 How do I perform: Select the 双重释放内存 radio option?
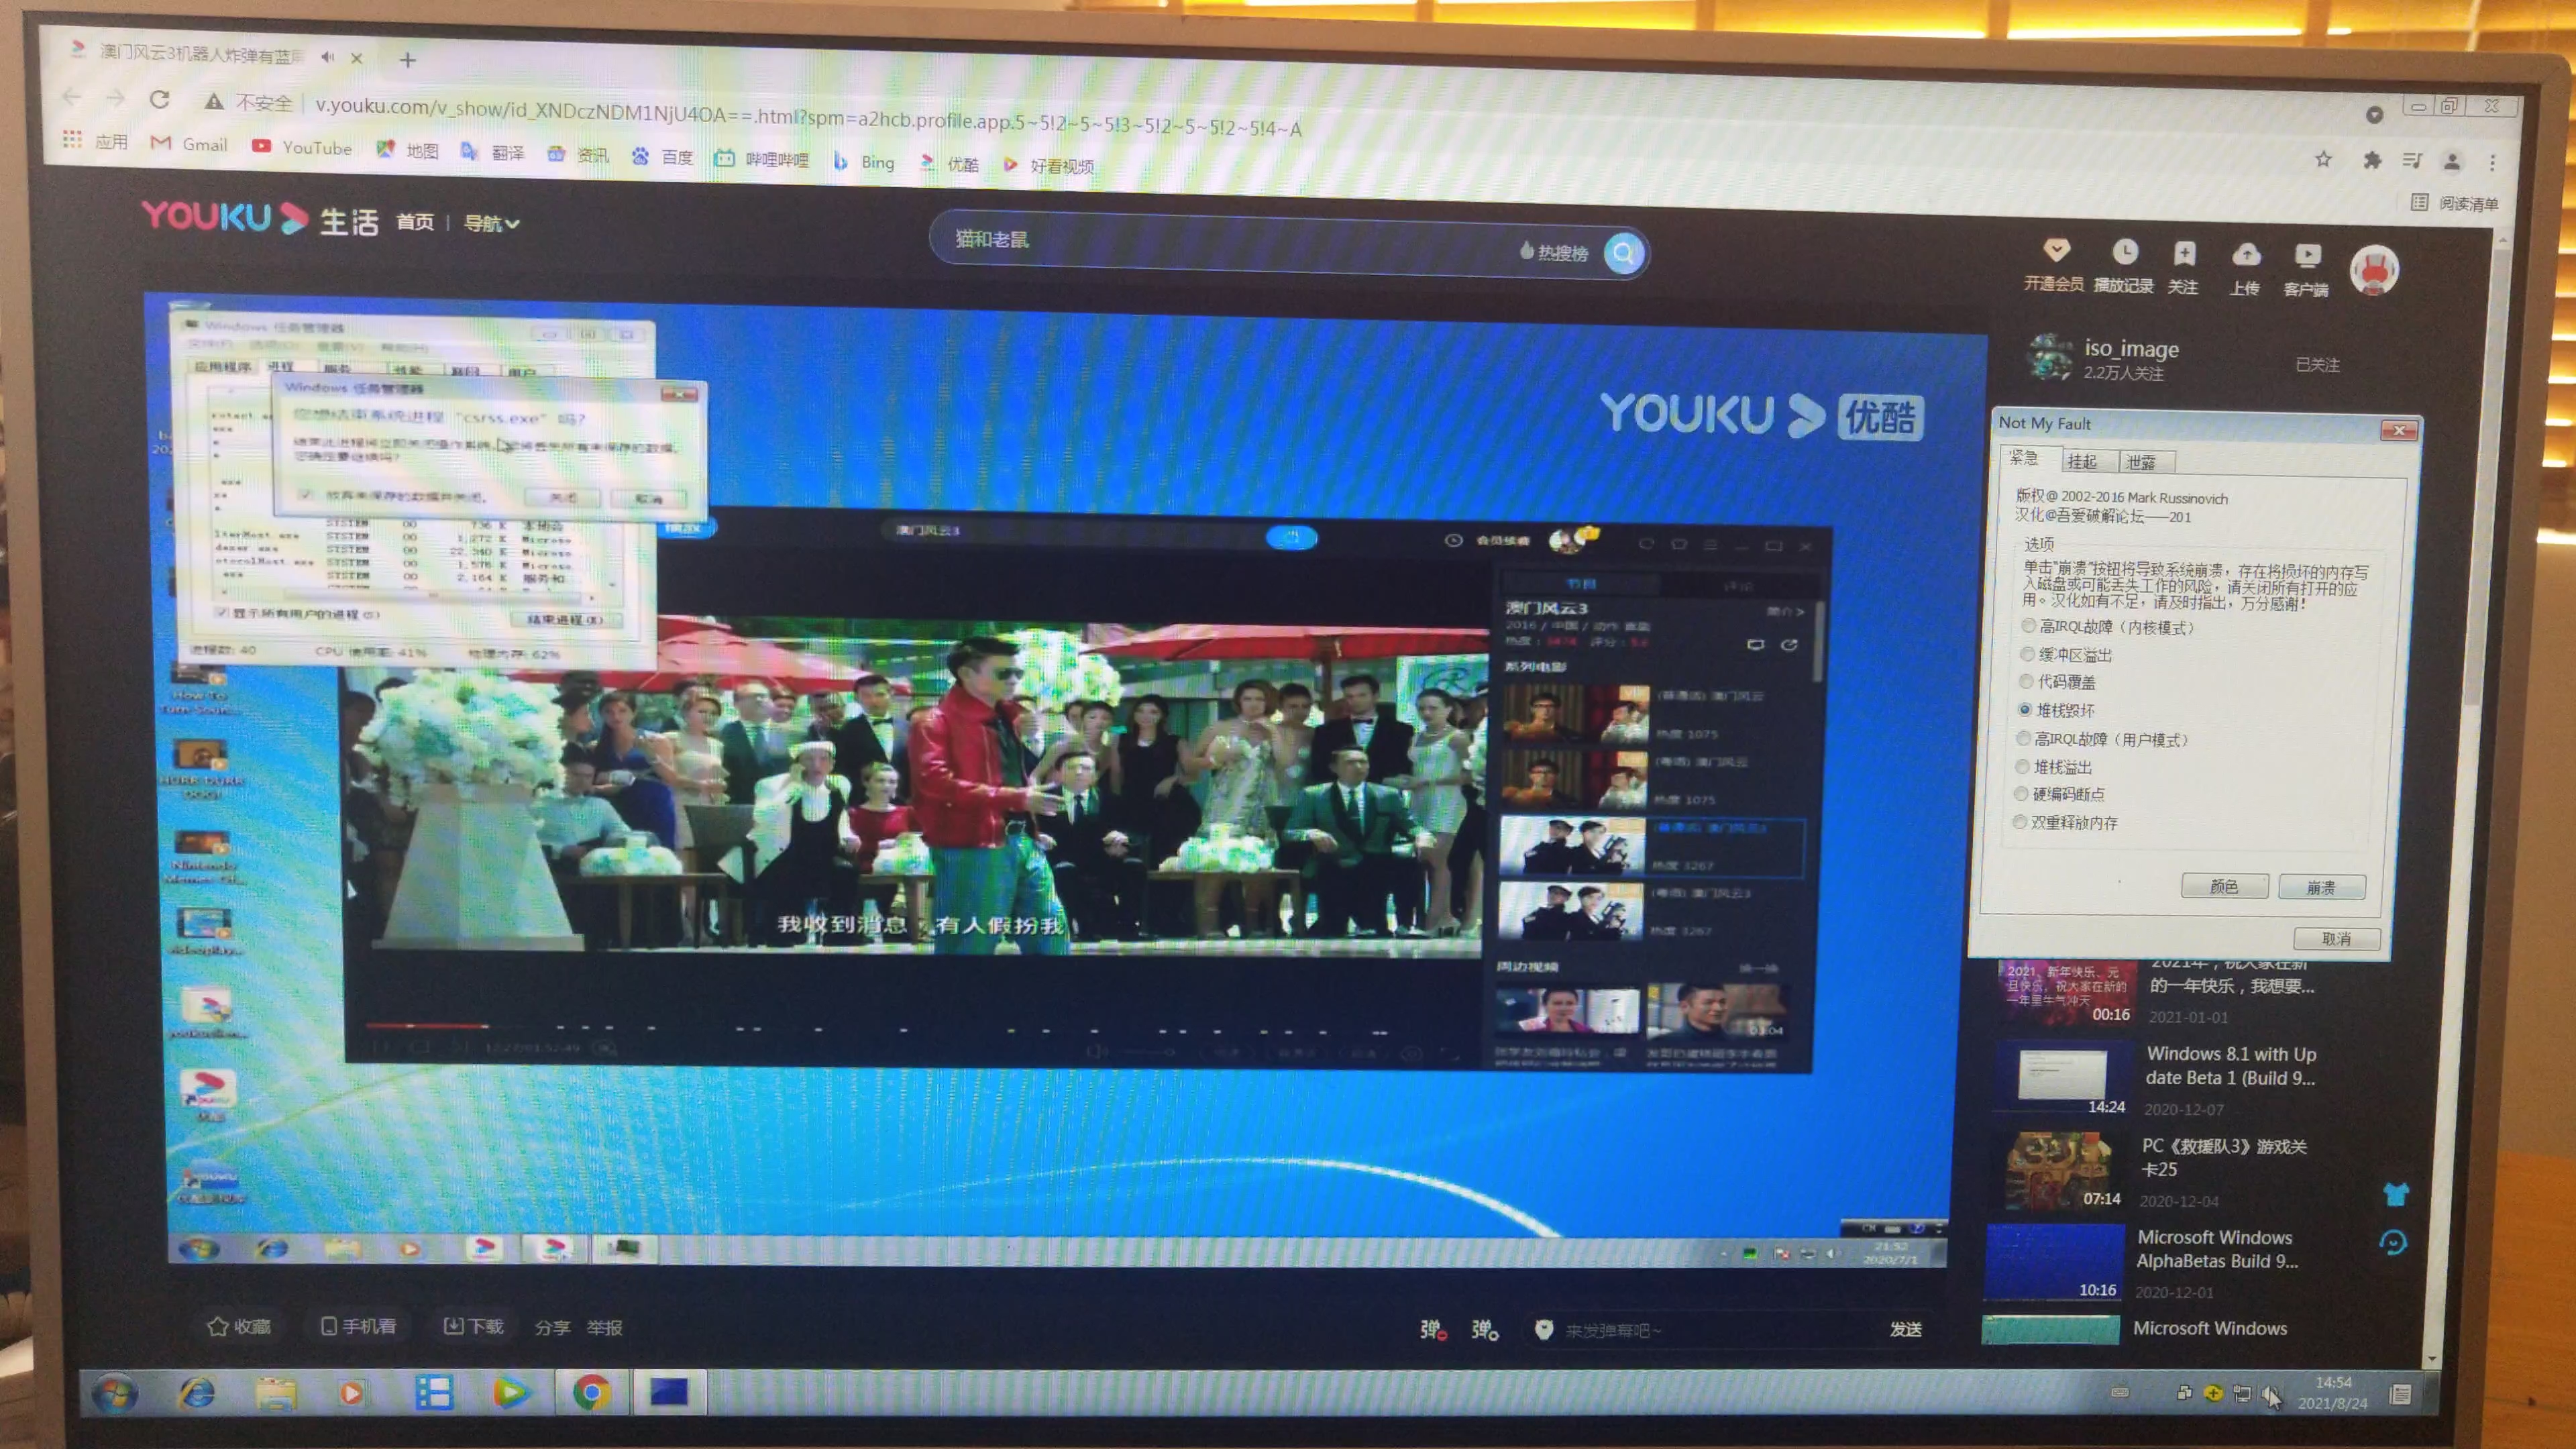point(2064,822)
